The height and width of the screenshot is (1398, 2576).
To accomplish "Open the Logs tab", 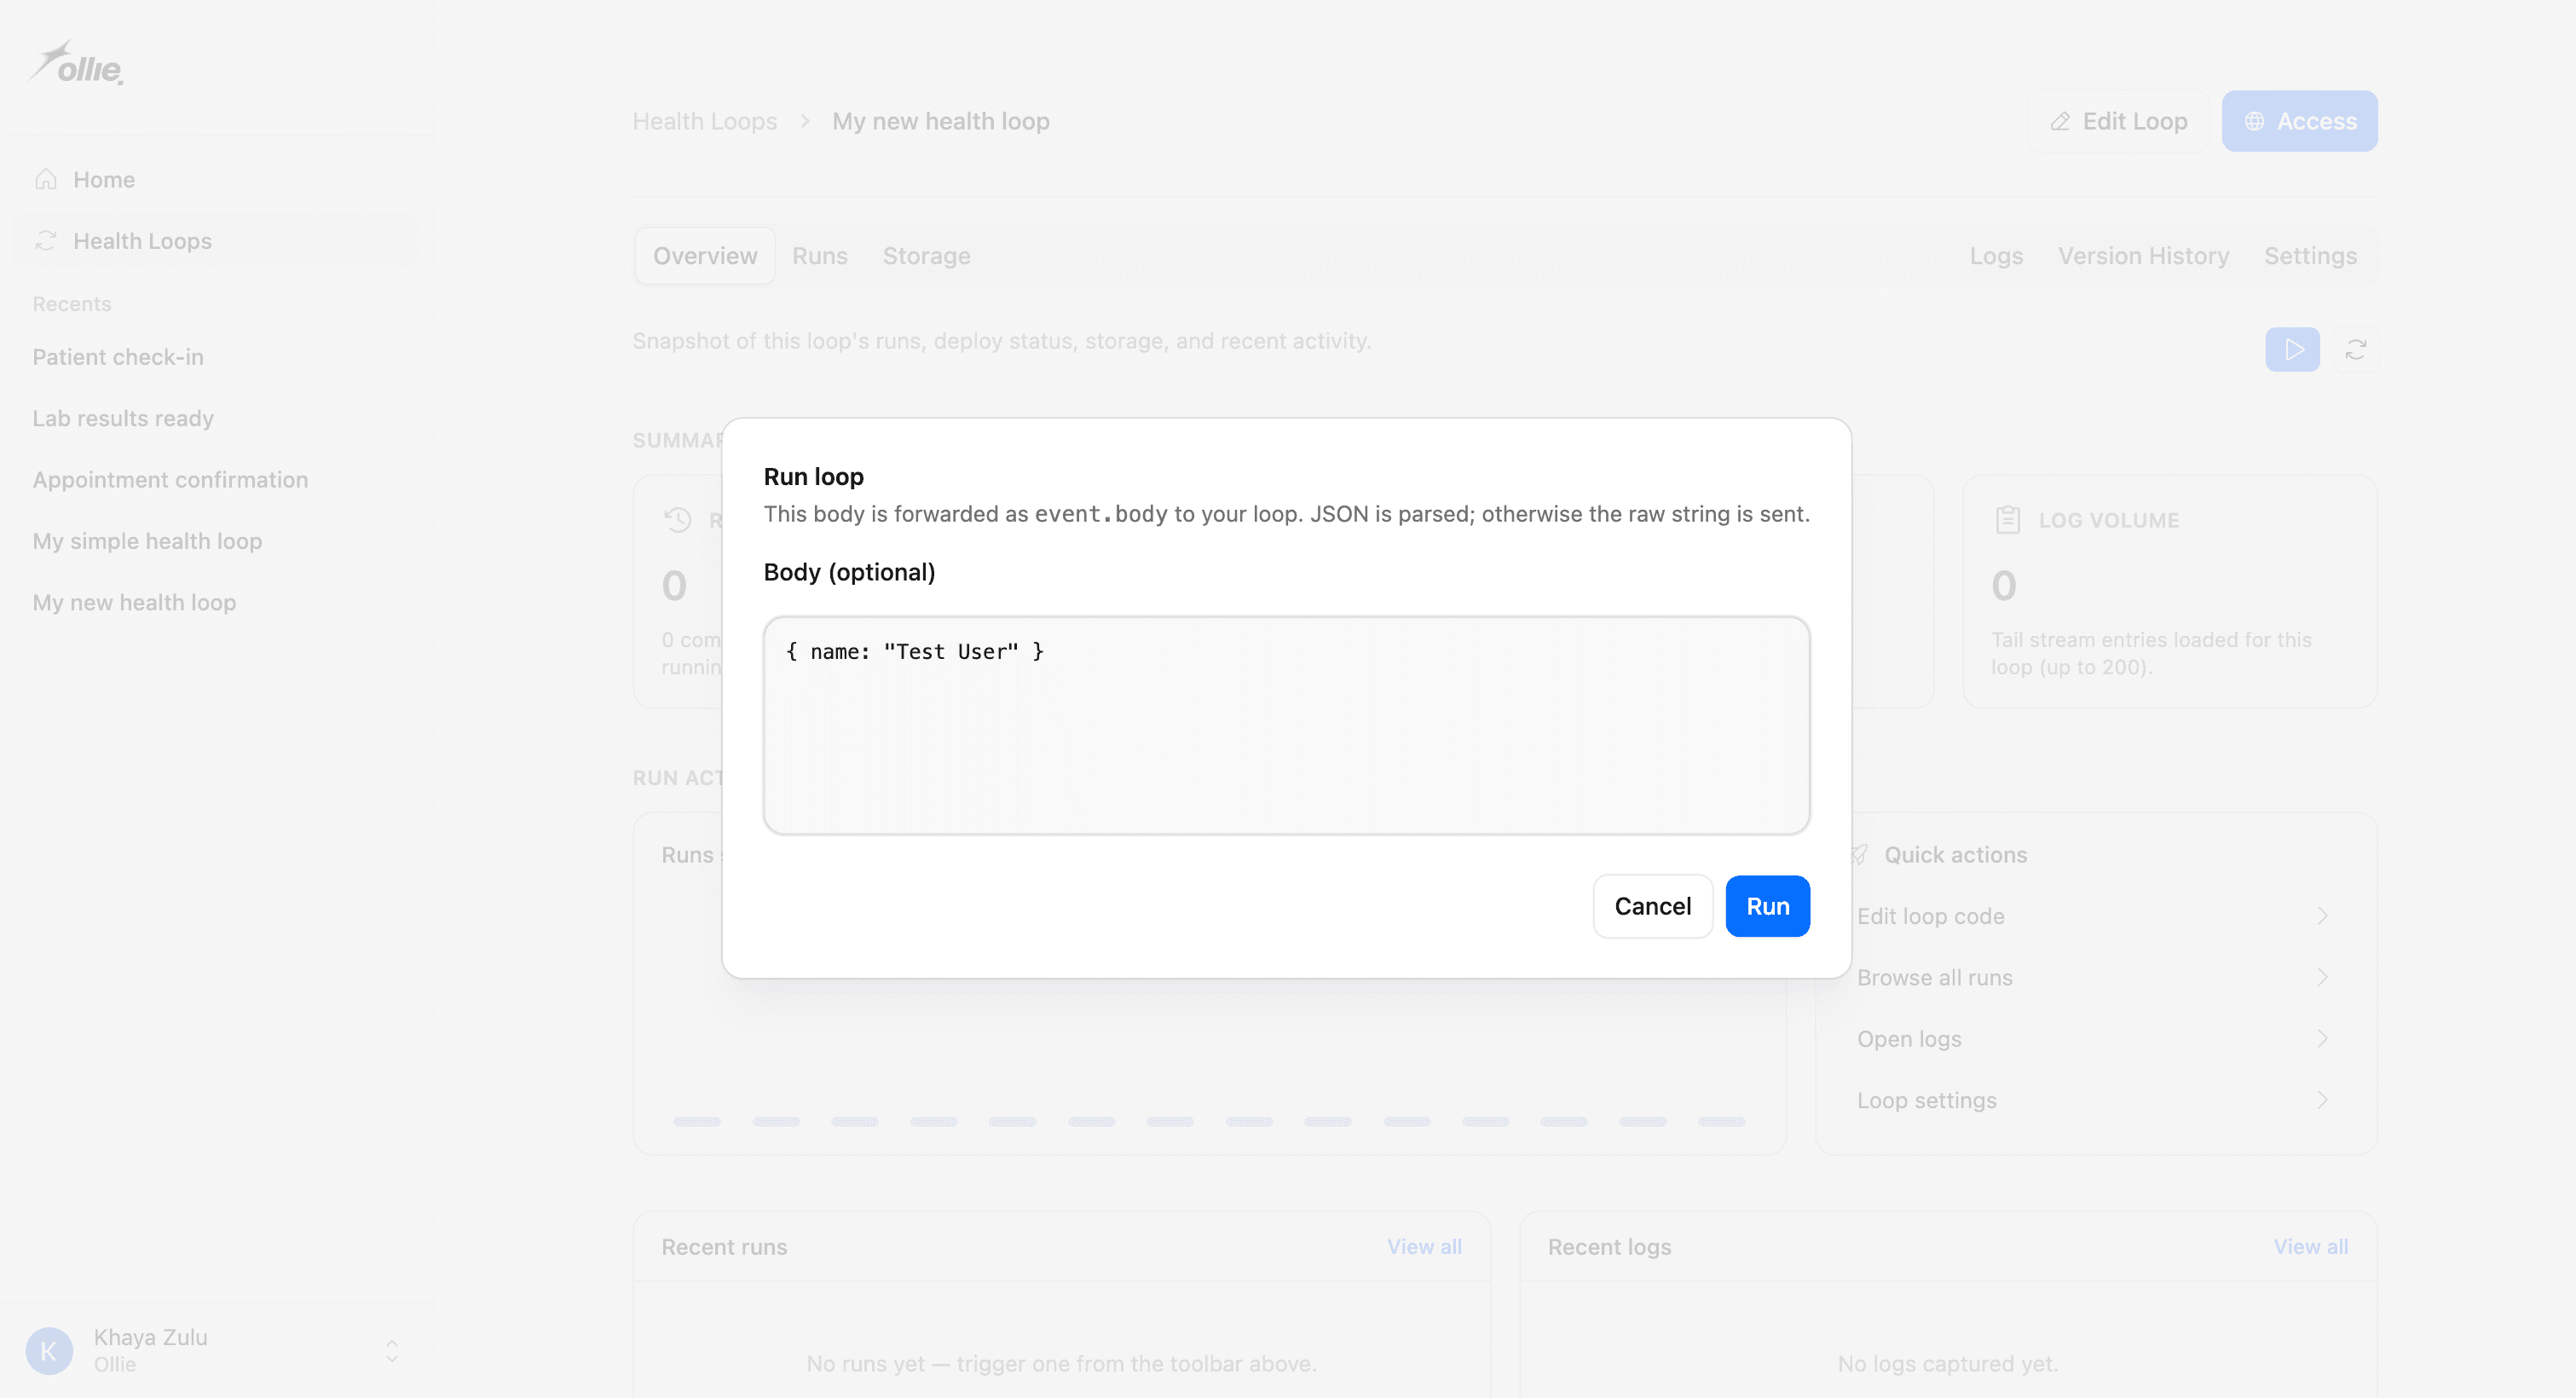I will tap(1996, 256).
